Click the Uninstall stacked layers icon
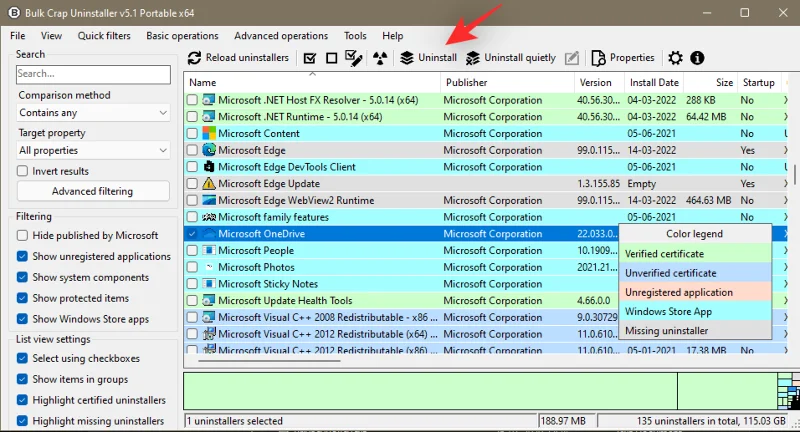 [407, 58]
